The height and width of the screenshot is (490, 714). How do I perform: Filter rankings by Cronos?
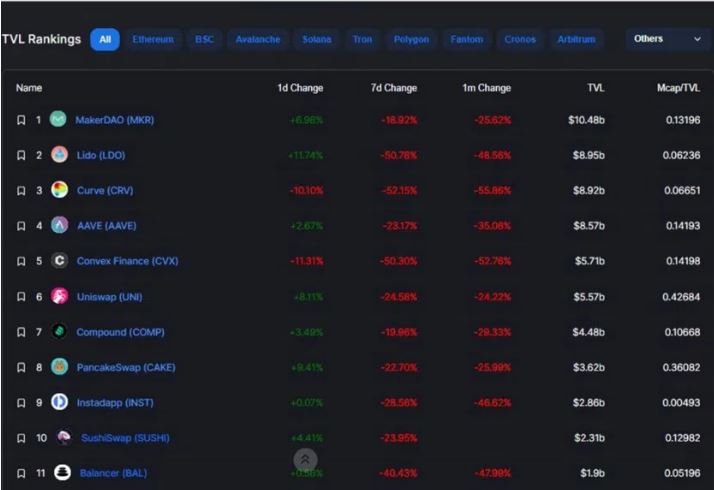pos(520,39)
